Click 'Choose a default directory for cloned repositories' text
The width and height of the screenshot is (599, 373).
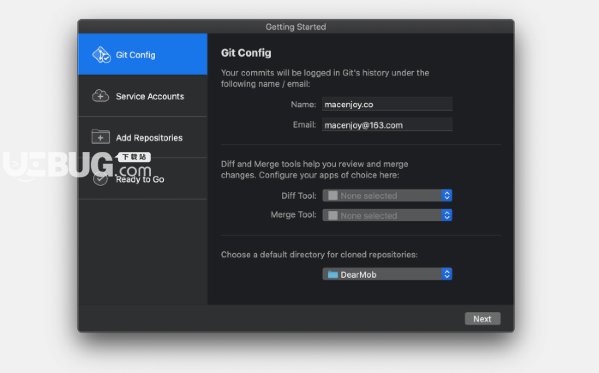319,255
